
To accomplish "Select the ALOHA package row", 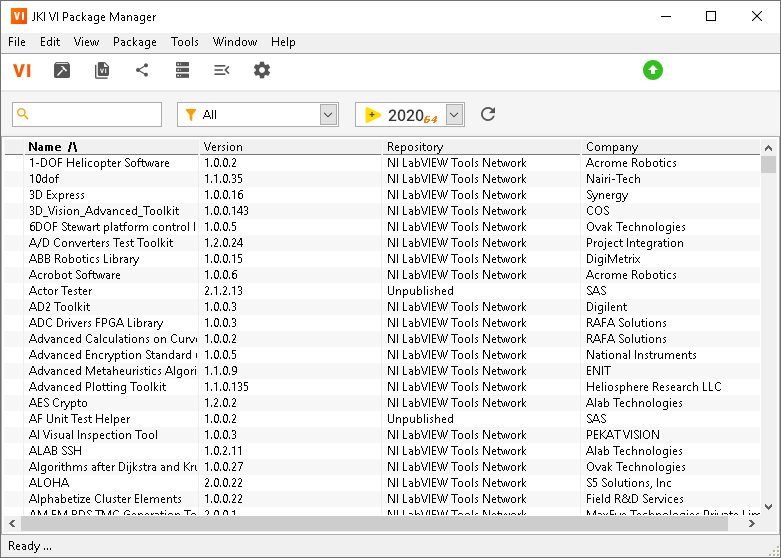I will pyautogui.click(x=383, y=482).
